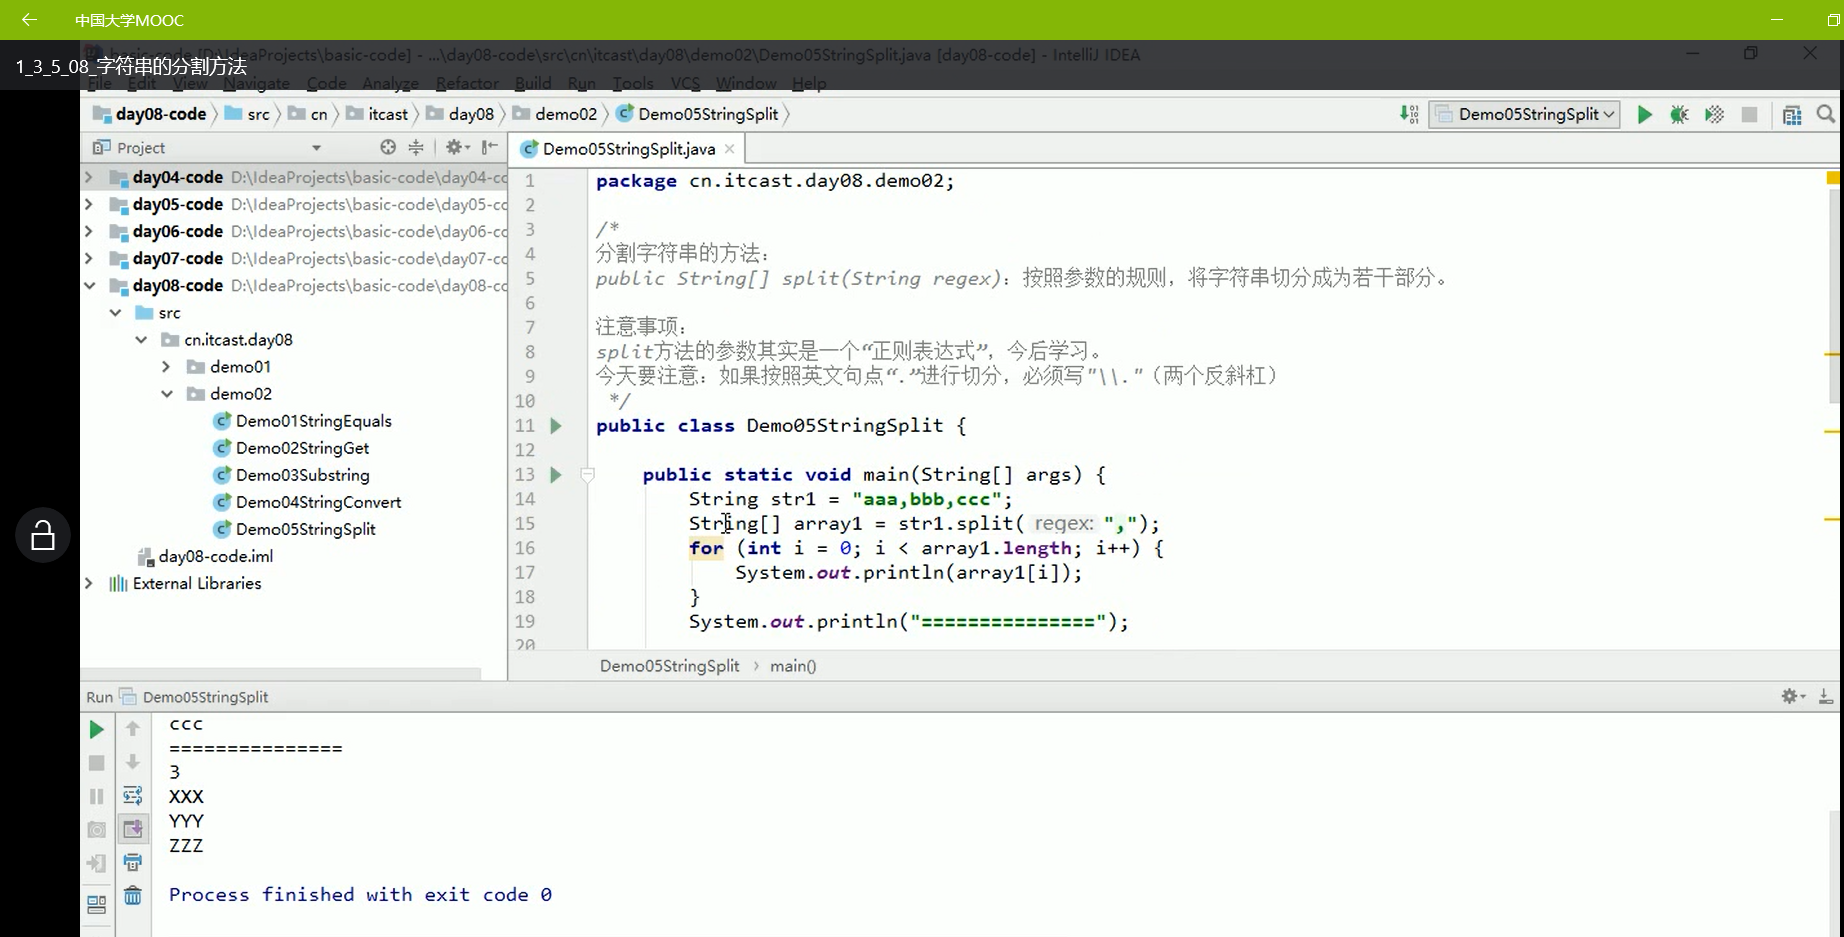This screenshot has width=1844, height=937.
Task: Open Search Everywhere magnifier icon
Action: [x=1825, y=115]
